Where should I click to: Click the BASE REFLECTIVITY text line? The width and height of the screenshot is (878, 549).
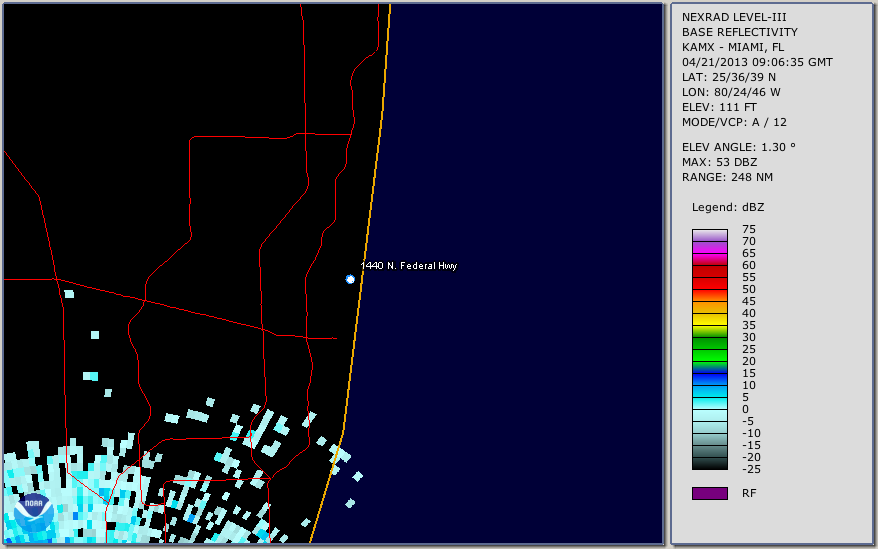point(740,32)
